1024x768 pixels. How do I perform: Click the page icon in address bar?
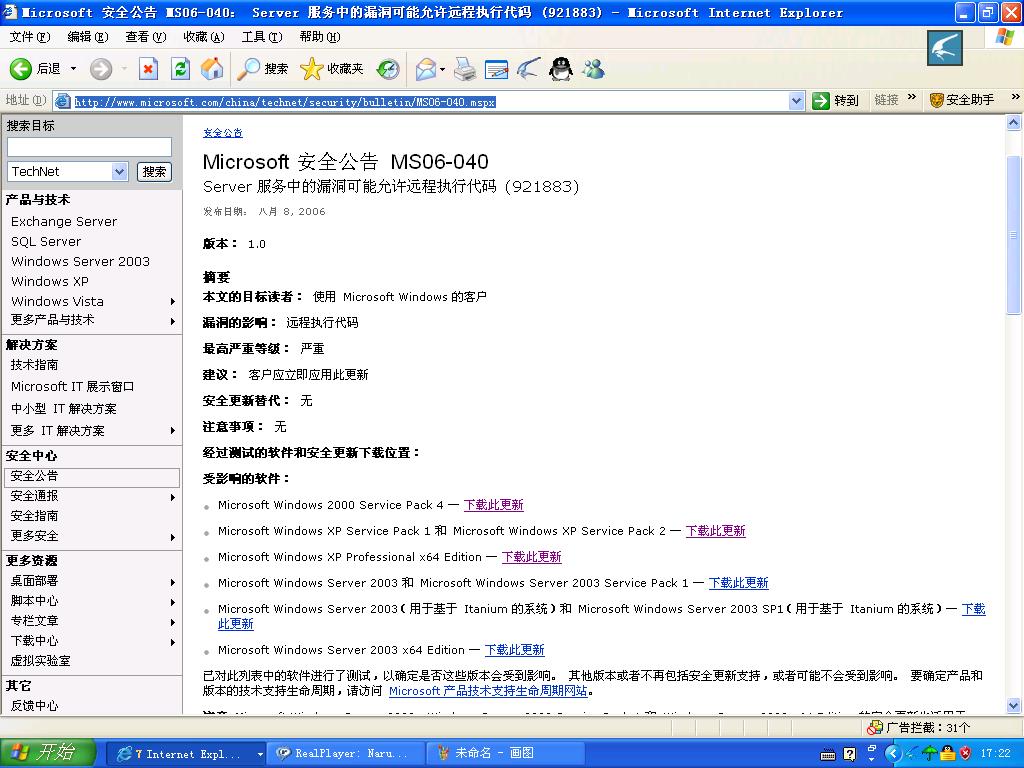point(63,101)
